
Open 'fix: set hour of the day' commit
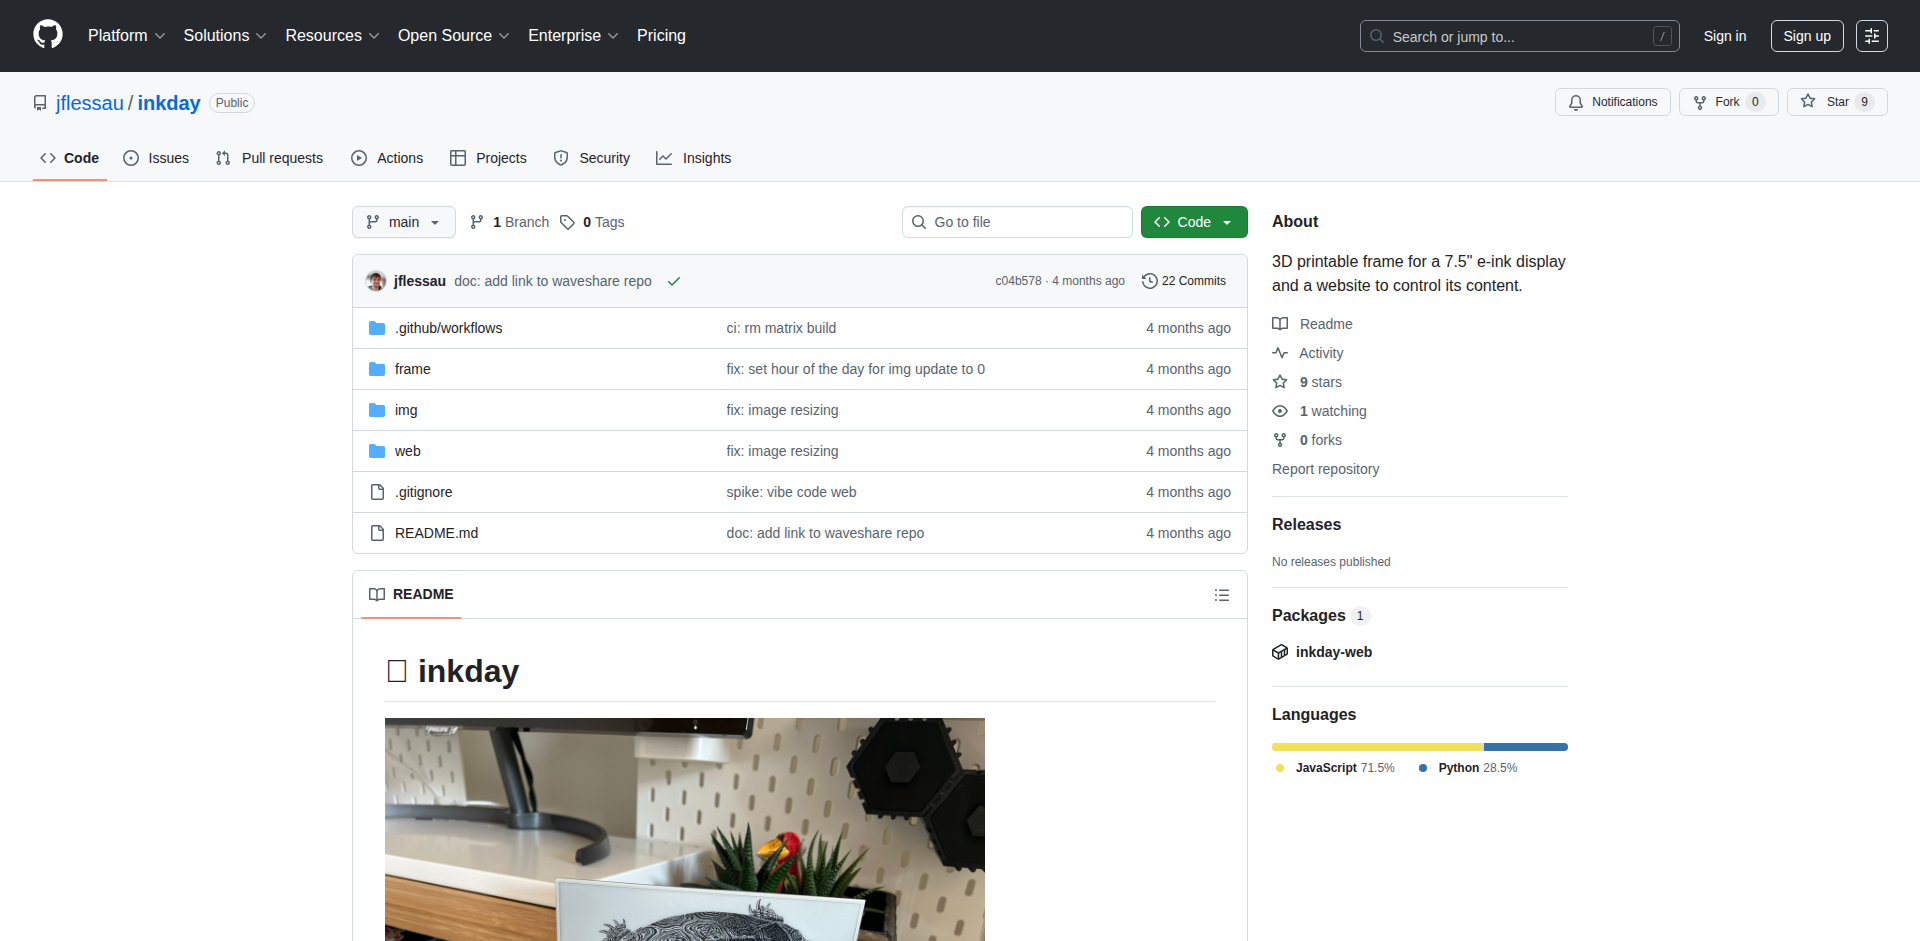(x=855, y=369)
